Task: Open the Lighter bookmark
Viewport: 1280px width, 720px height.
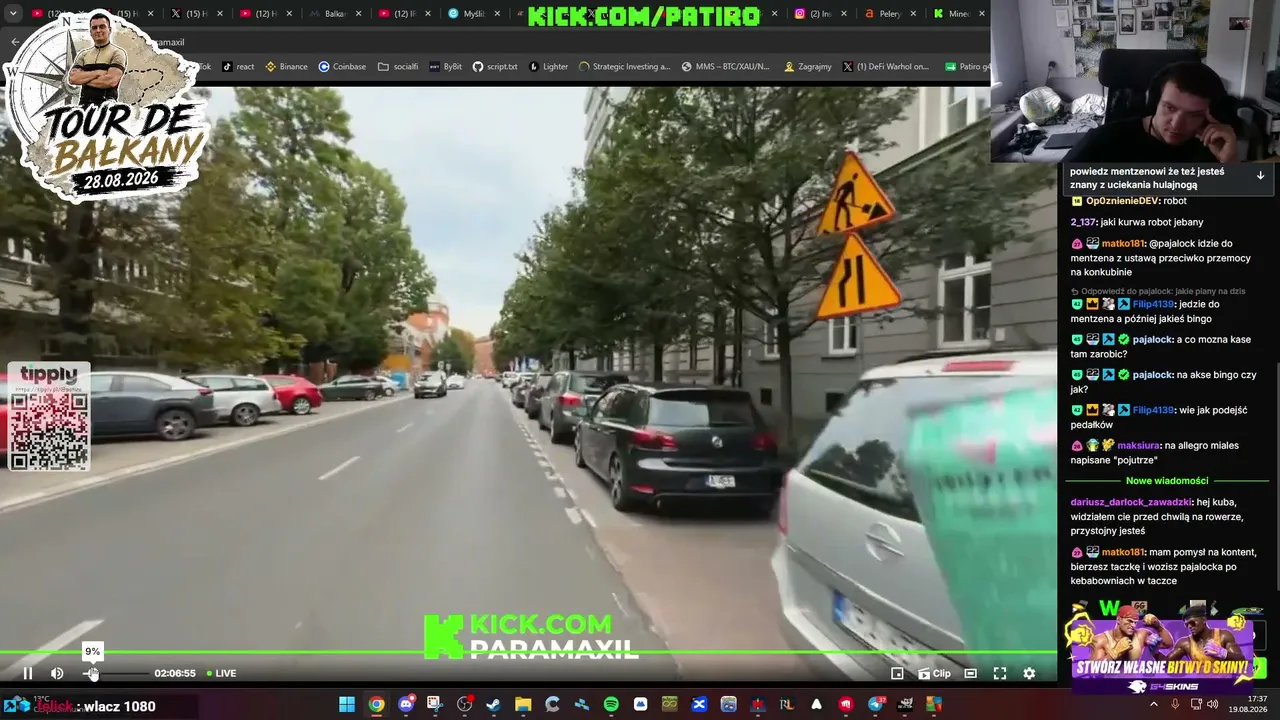Action: tap(548, 67)
